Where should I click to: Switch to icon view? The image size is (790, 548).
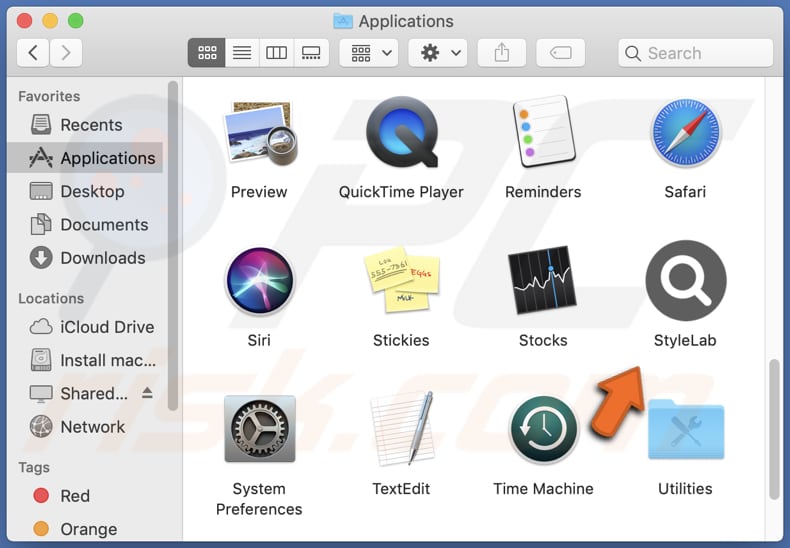(x=207, y=52)
